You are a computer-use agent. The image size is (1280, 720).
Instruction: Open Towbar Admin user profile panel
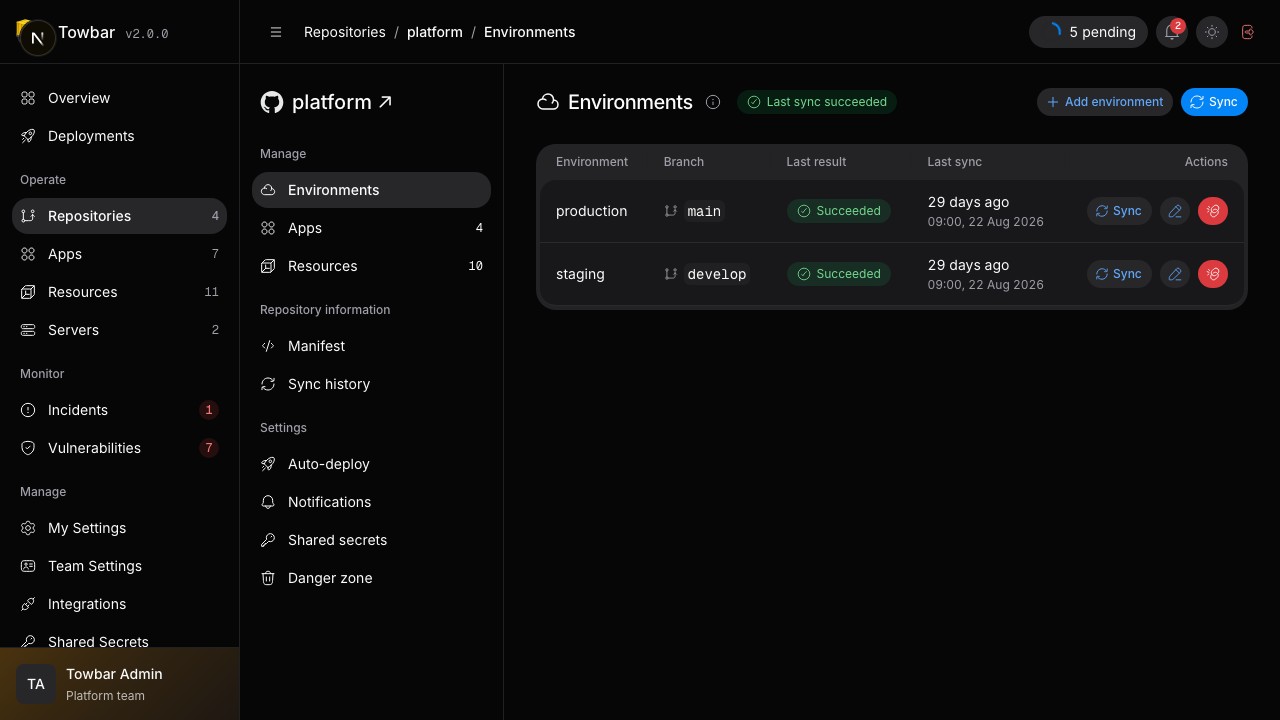119,684
